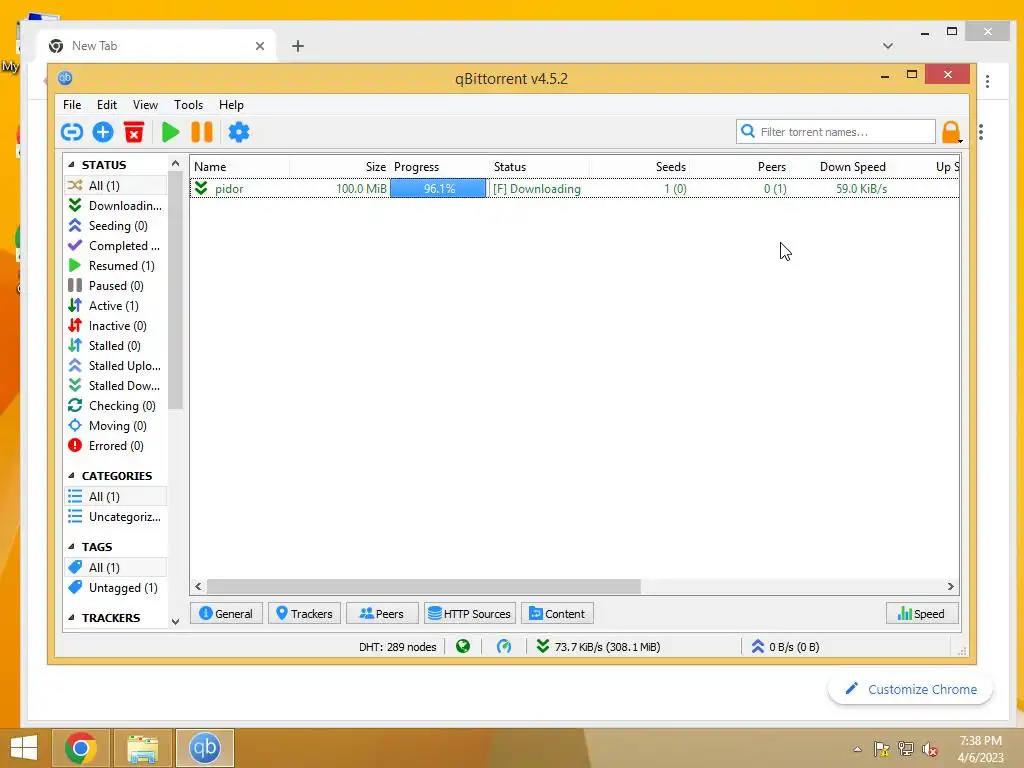Screen dimensions: 1024x768
Task: Click Customize Chrome in the Chrome window
Action: point(910,689)
